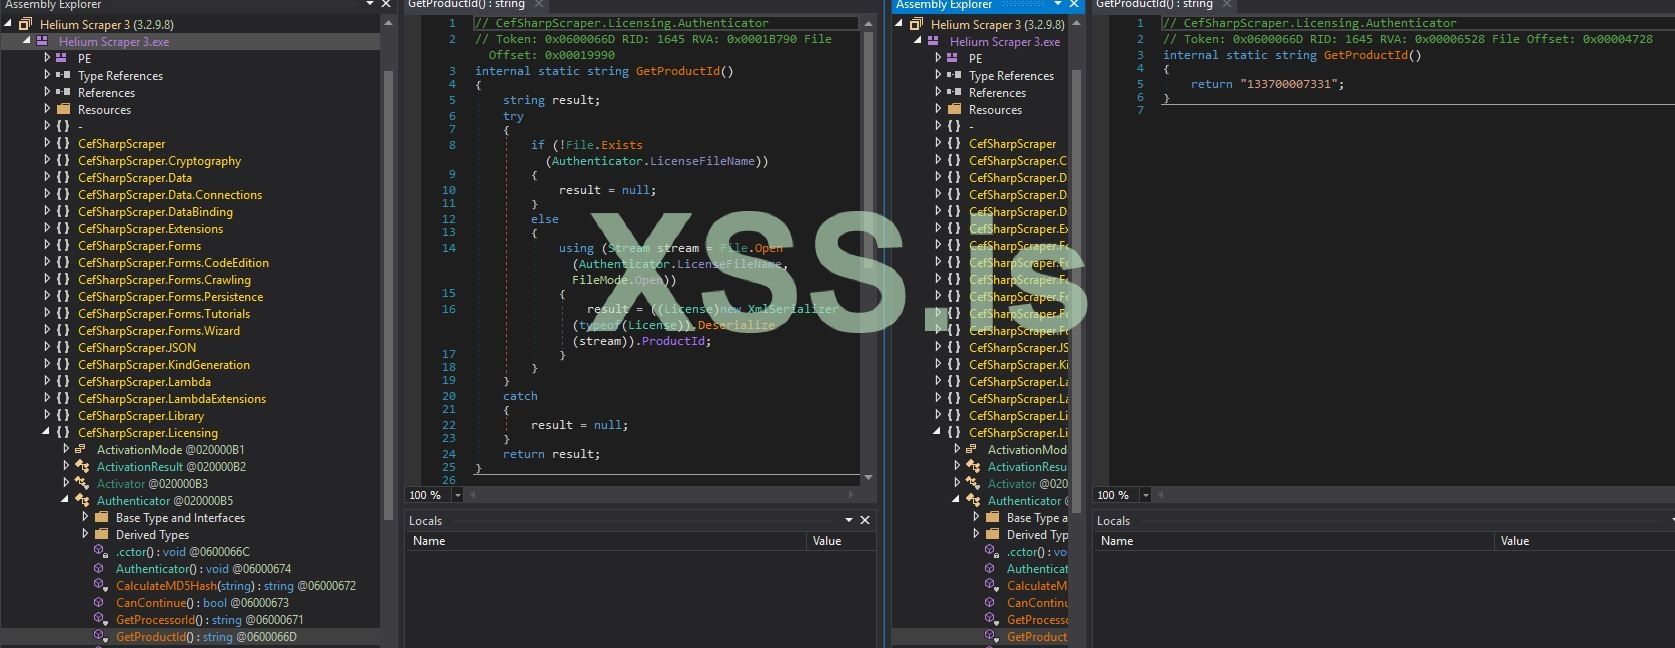Close the right Assembly Explorer panel
Screen dimensions: 1675x648
coord(1075,4)
